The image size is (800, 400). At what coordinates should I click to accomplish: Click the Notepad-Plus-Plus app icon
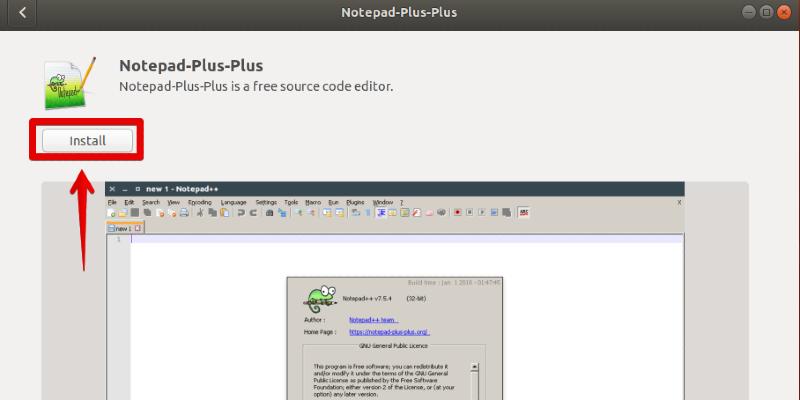69,83
